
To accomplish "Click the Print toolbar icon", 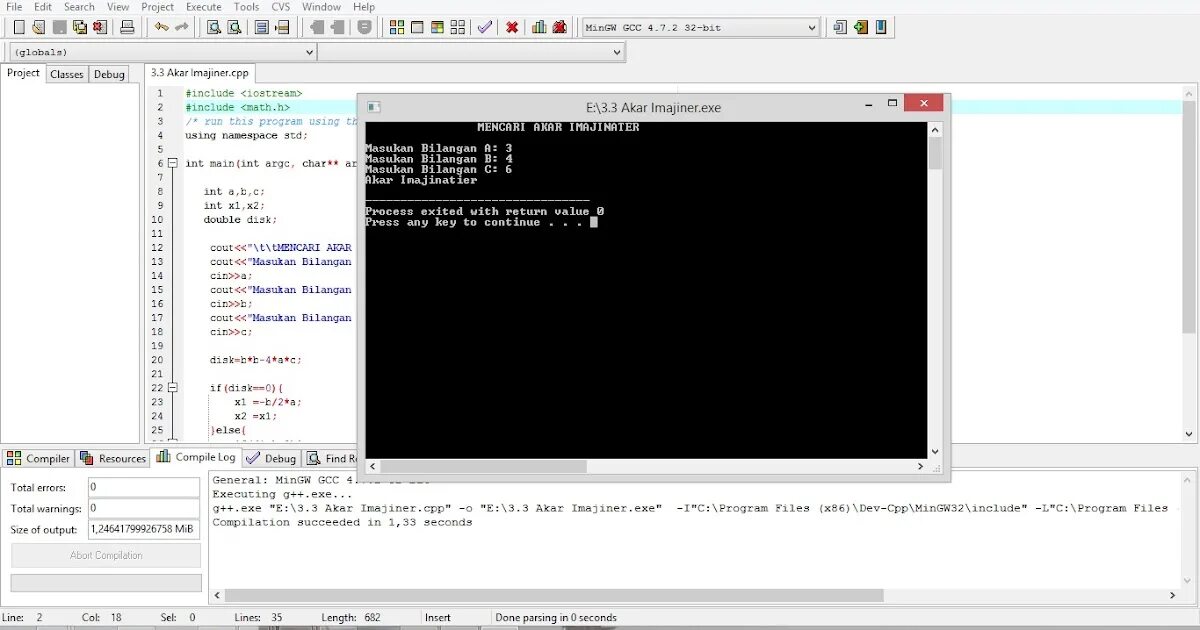I will (128, 27).
